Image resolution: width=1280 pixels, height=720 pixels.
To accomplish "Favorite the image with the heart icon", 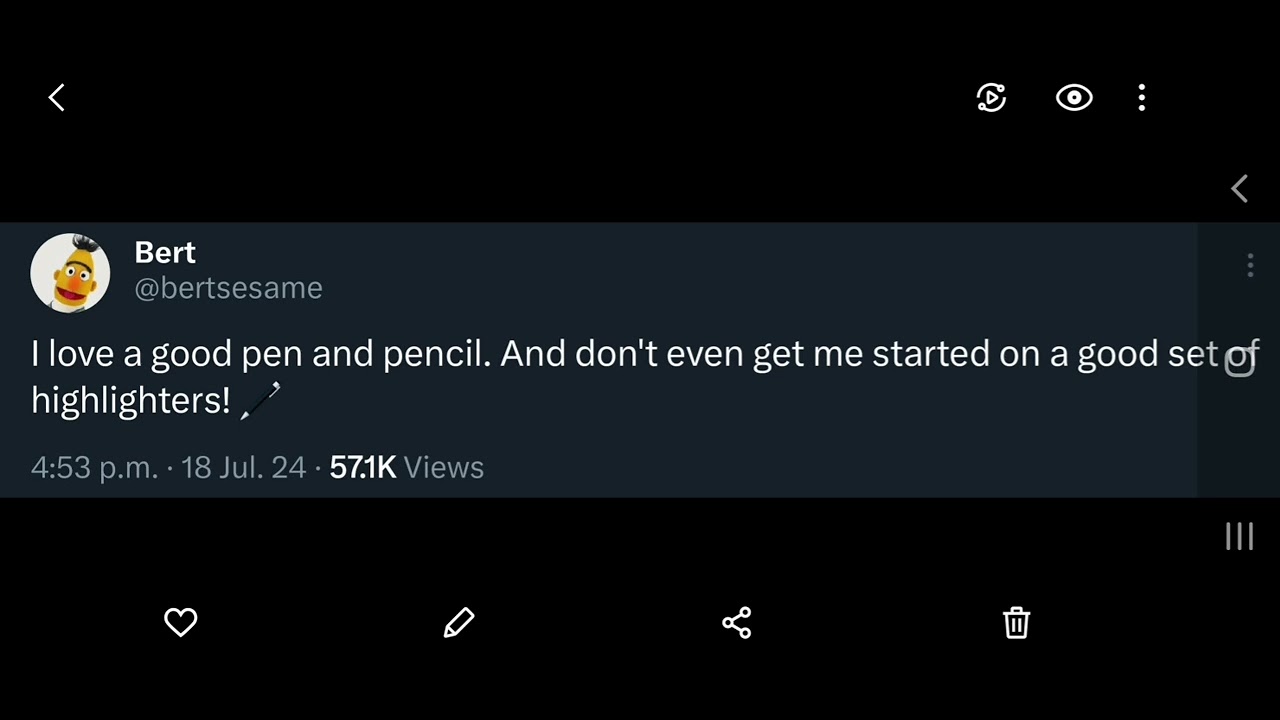I will (x=181, y=623).
